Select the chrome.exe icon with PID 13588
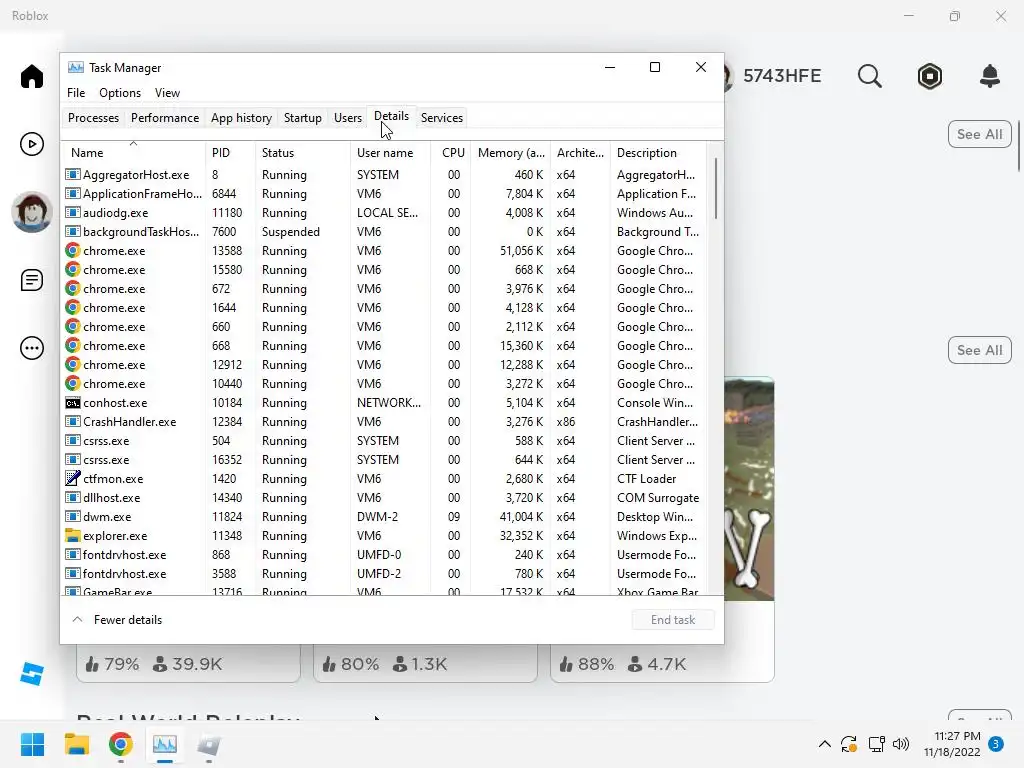This screenshot has width=1024, height=768. pos(72,251)
